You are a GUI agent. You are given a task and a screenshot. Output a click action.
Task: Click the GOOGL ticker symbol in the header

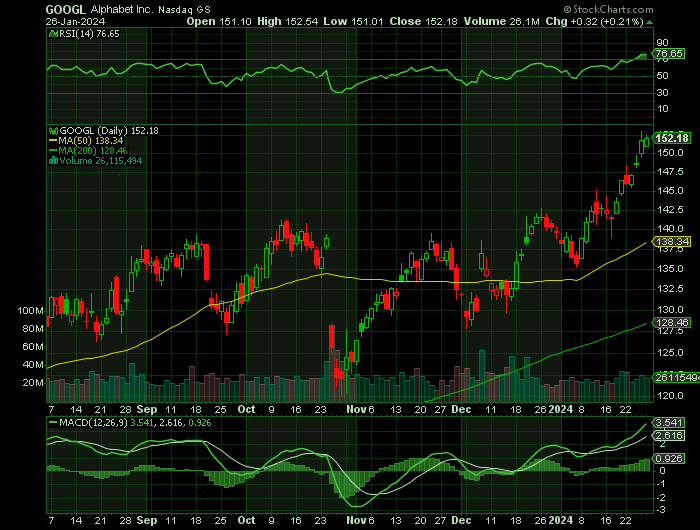coord(66,9)
